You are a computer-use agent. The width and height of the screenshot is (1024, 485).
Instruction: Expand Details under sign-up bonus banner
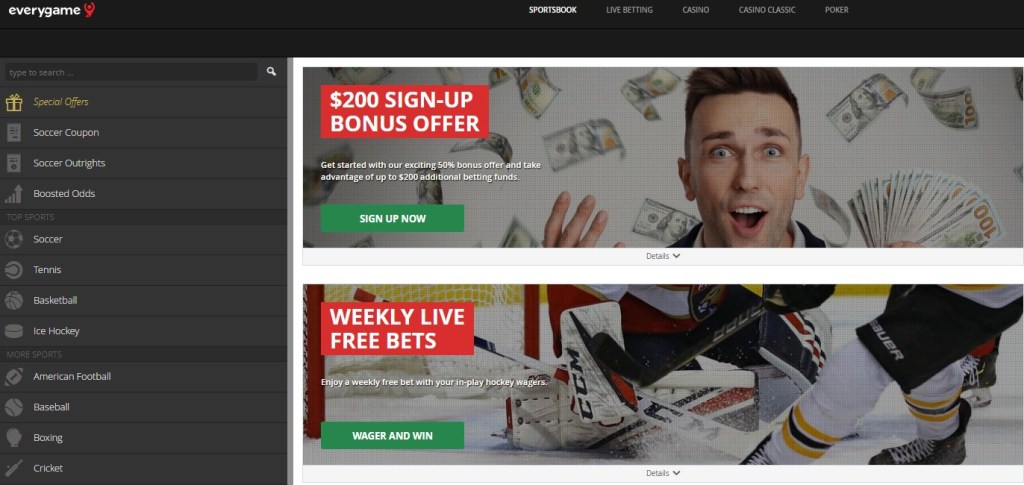click(663, 256)
